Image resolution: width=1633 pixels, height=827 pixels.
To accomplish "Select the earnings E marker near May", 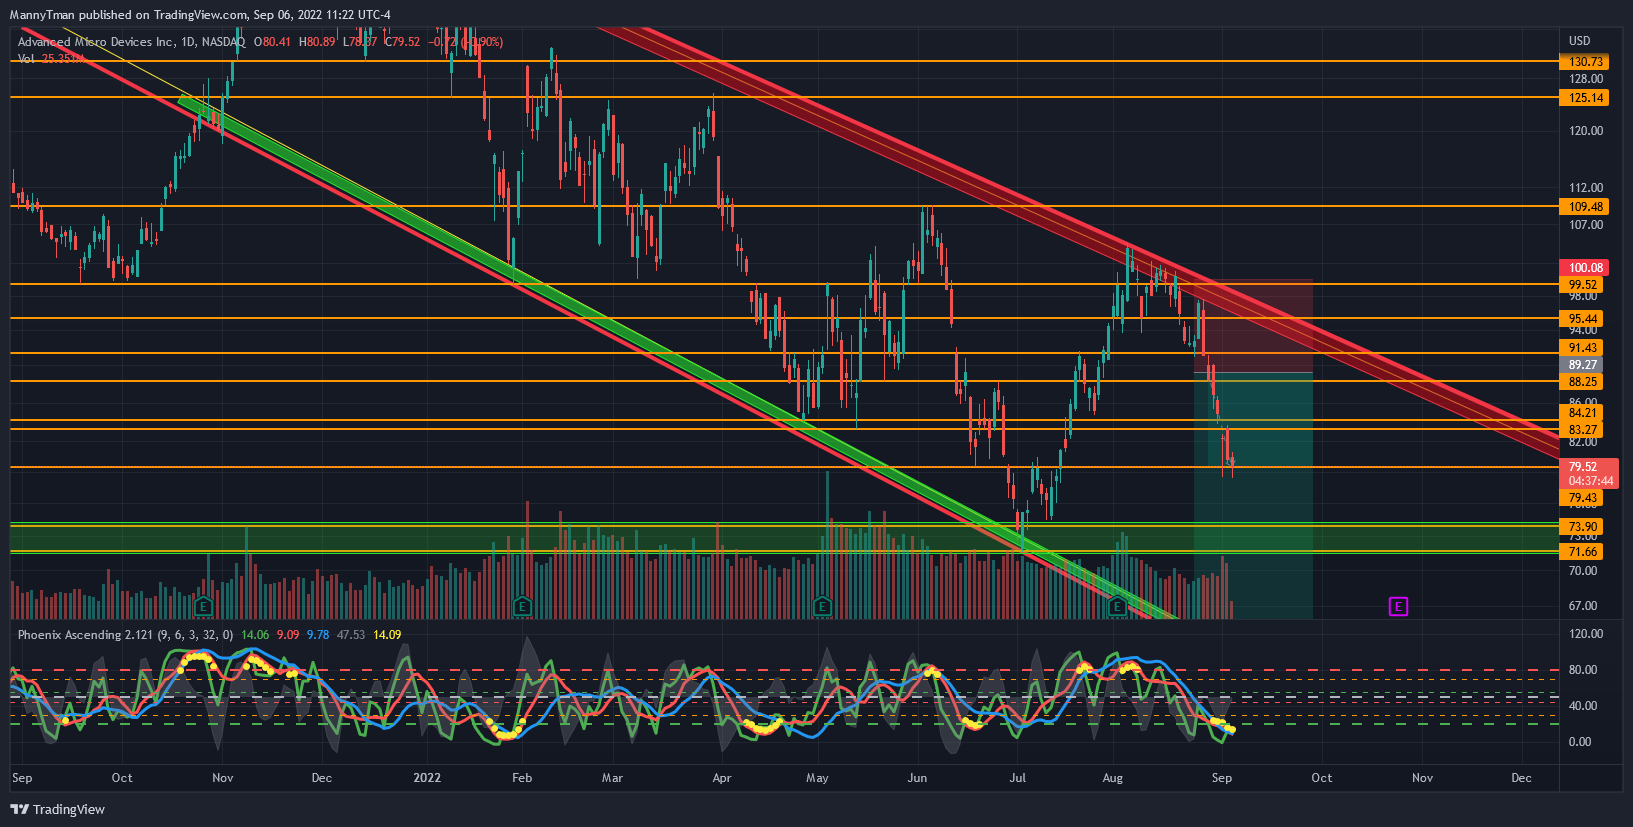I will point(822,606).
